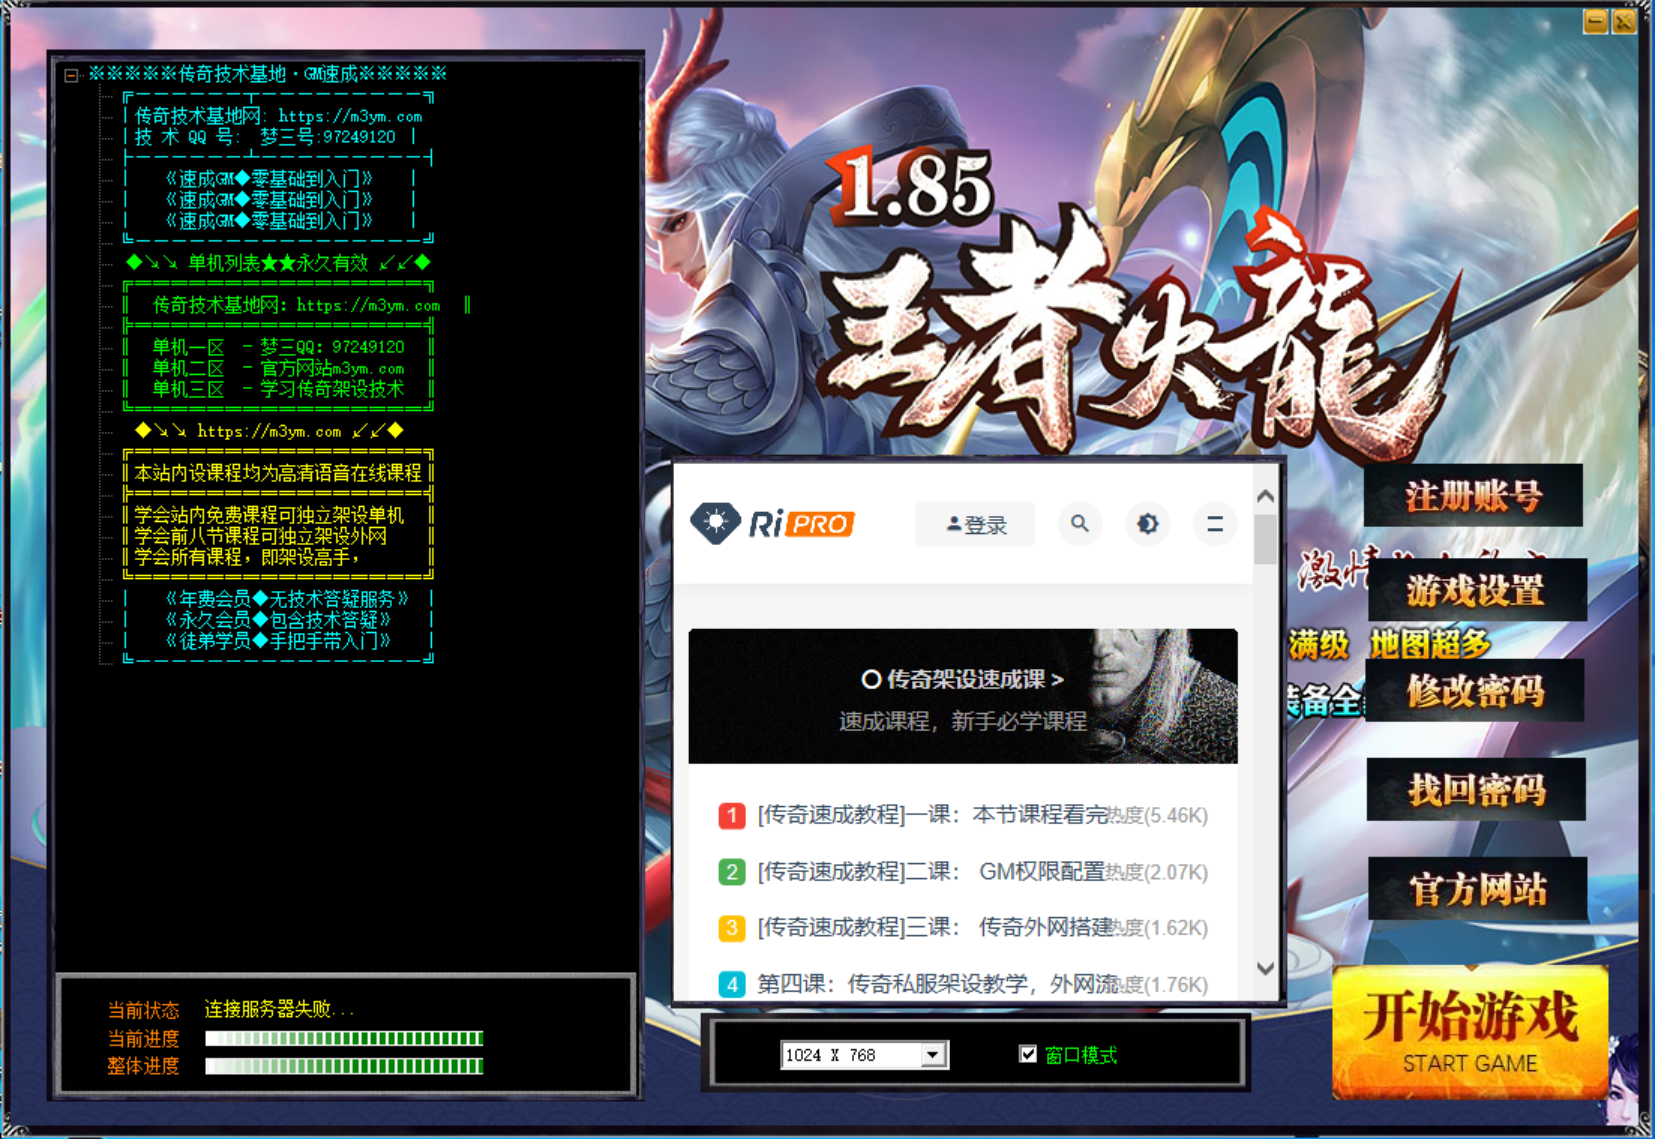This screenshot has height=1139, width=1655.
Task: Click the 整体进度 progress bar
Action: [x=344, y=1067]
